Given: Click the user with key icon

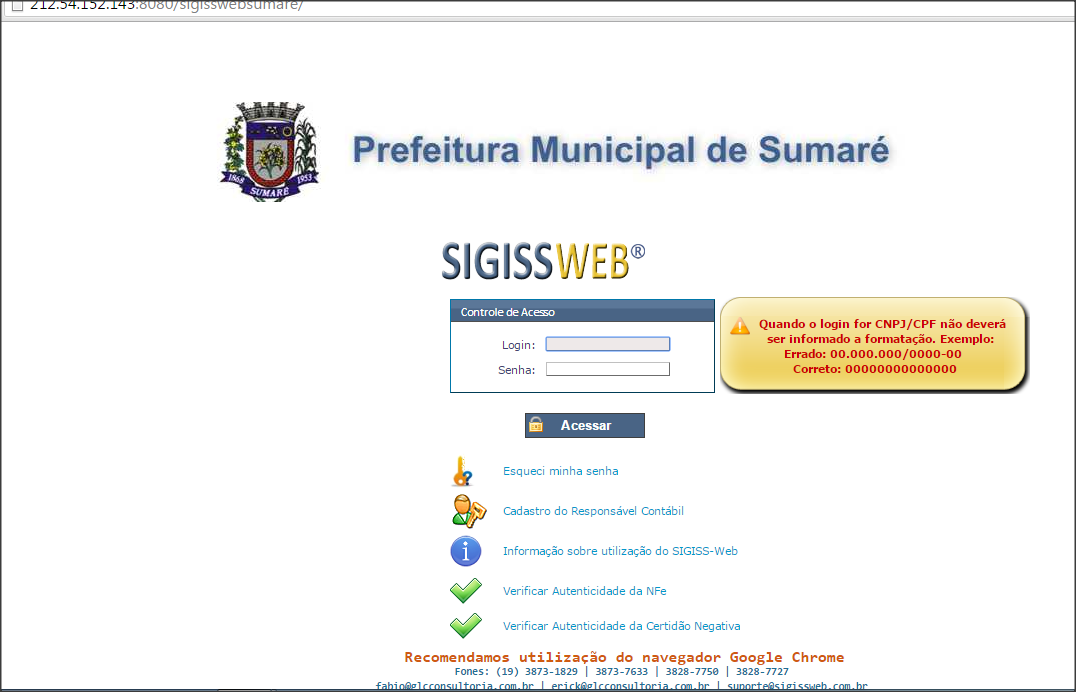Looking at the screenshot, I should pos(469,511).
